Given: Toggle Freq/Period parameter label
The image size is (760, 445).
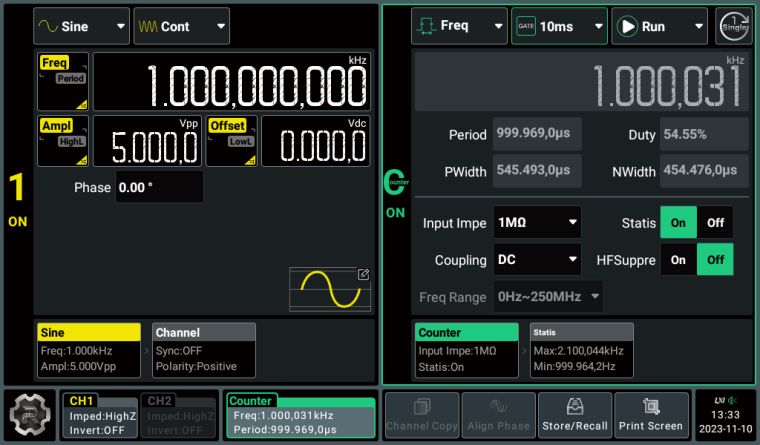Looking at the screenshot, I should [63, 81].
